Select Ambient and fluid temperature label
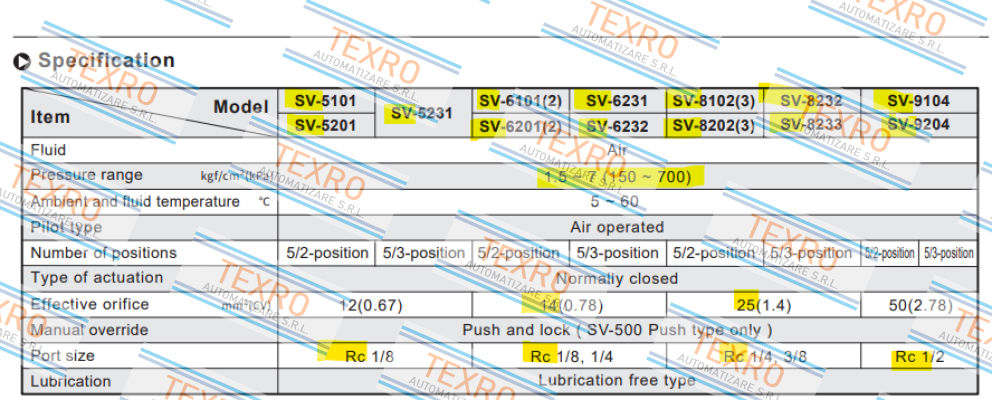Screen dimensions: 992x400 click(x=135, y=202)
